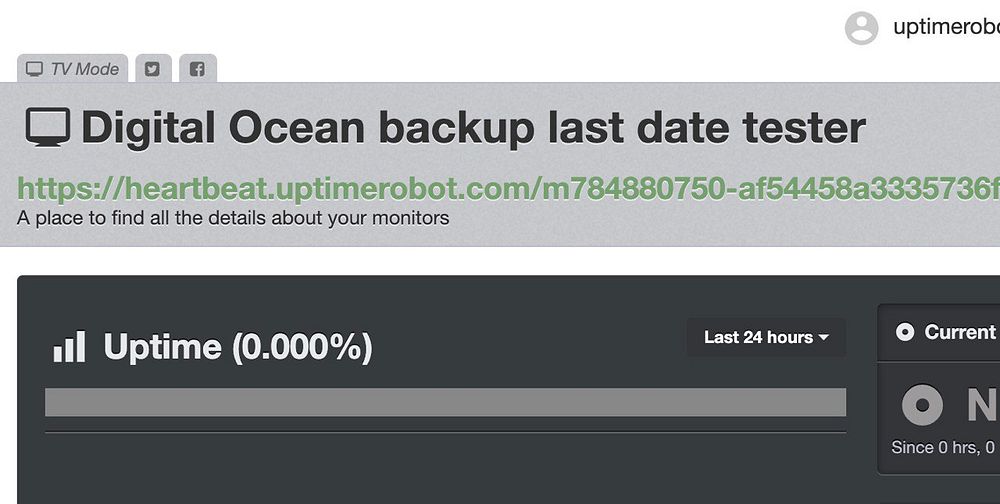Open the uptimerobot account name menu
Viewport: 1000px width, 504px height.
pyautogui.click(x=945, y=28)
